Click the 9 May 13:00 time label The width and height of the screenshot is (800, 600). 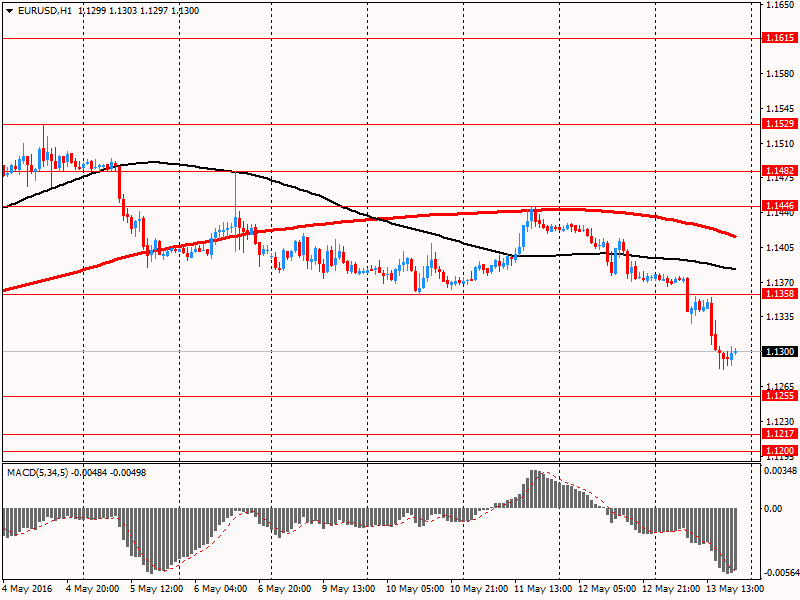pyautogui.click(x=348, y=589)
